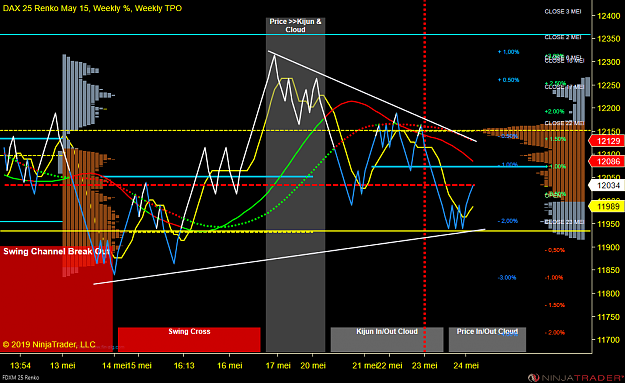This screenshot has width=625, height=383.
Task: Click the '16 mei' date label
Action: tap(230, 365)
